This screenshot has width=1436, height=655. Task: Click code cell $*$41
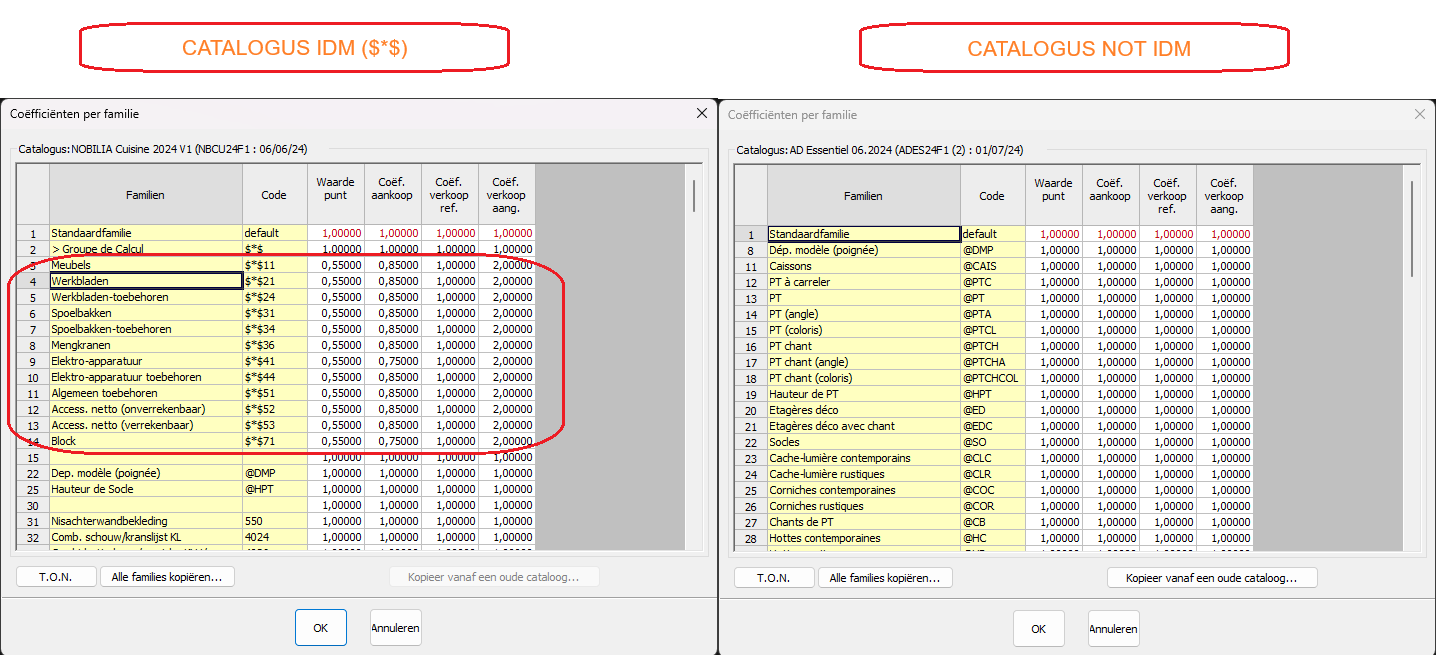274,361
